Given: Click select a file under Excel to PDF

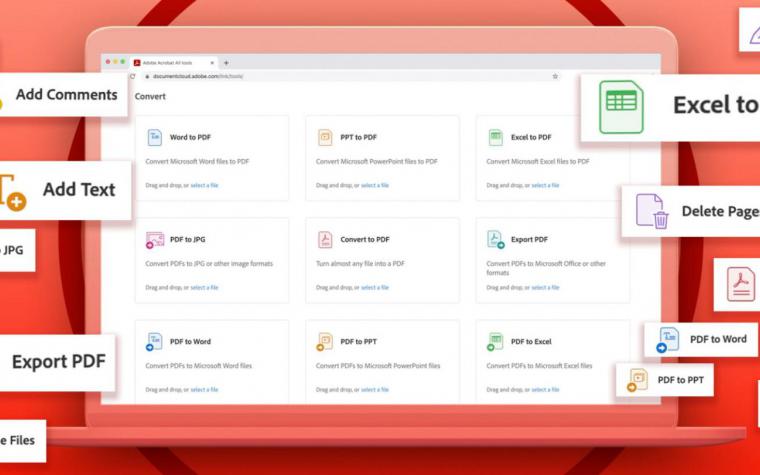Looking at the screenshot, I should [x=545, y=185].
